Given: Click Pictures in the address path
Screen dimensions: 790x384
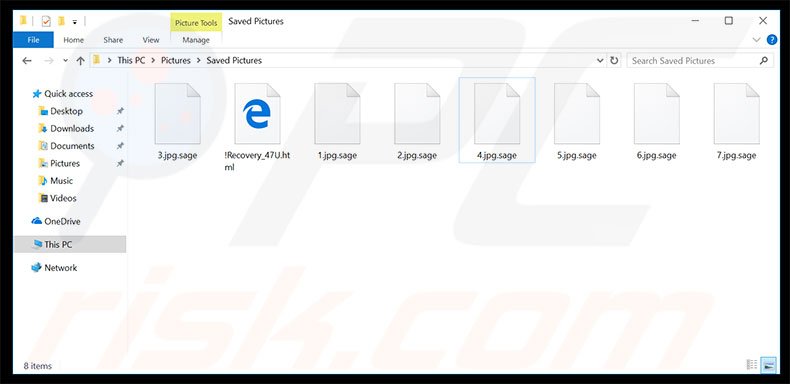Looking at the screenshot, I should click(x=176, y=60).
